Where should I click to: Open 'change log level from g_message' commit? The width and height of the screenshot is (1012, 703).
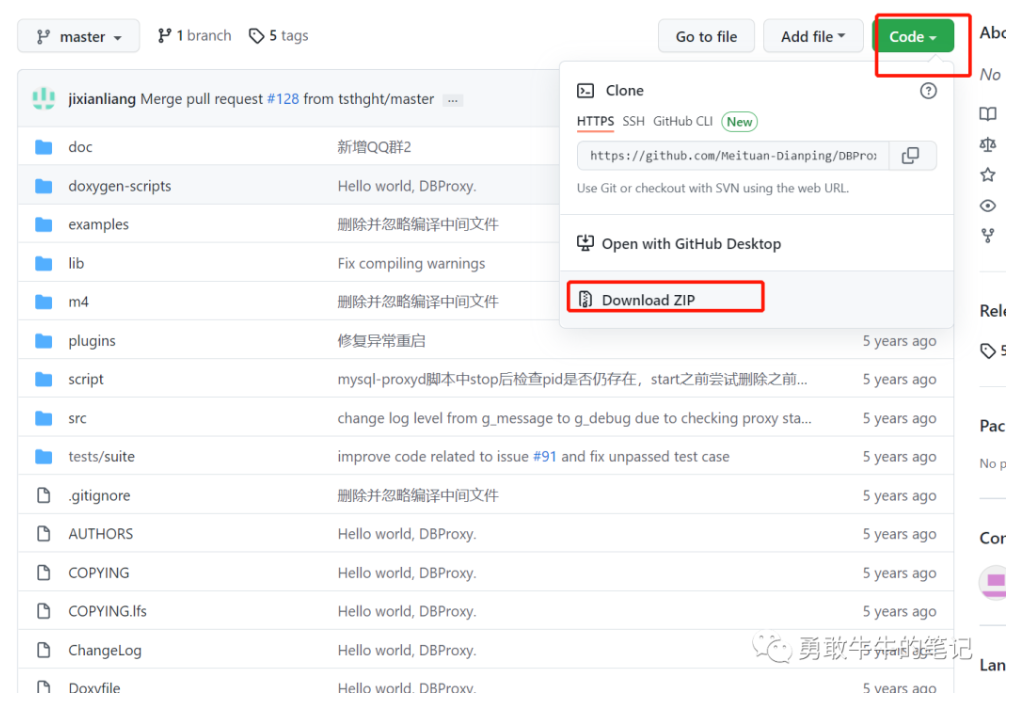574,418
